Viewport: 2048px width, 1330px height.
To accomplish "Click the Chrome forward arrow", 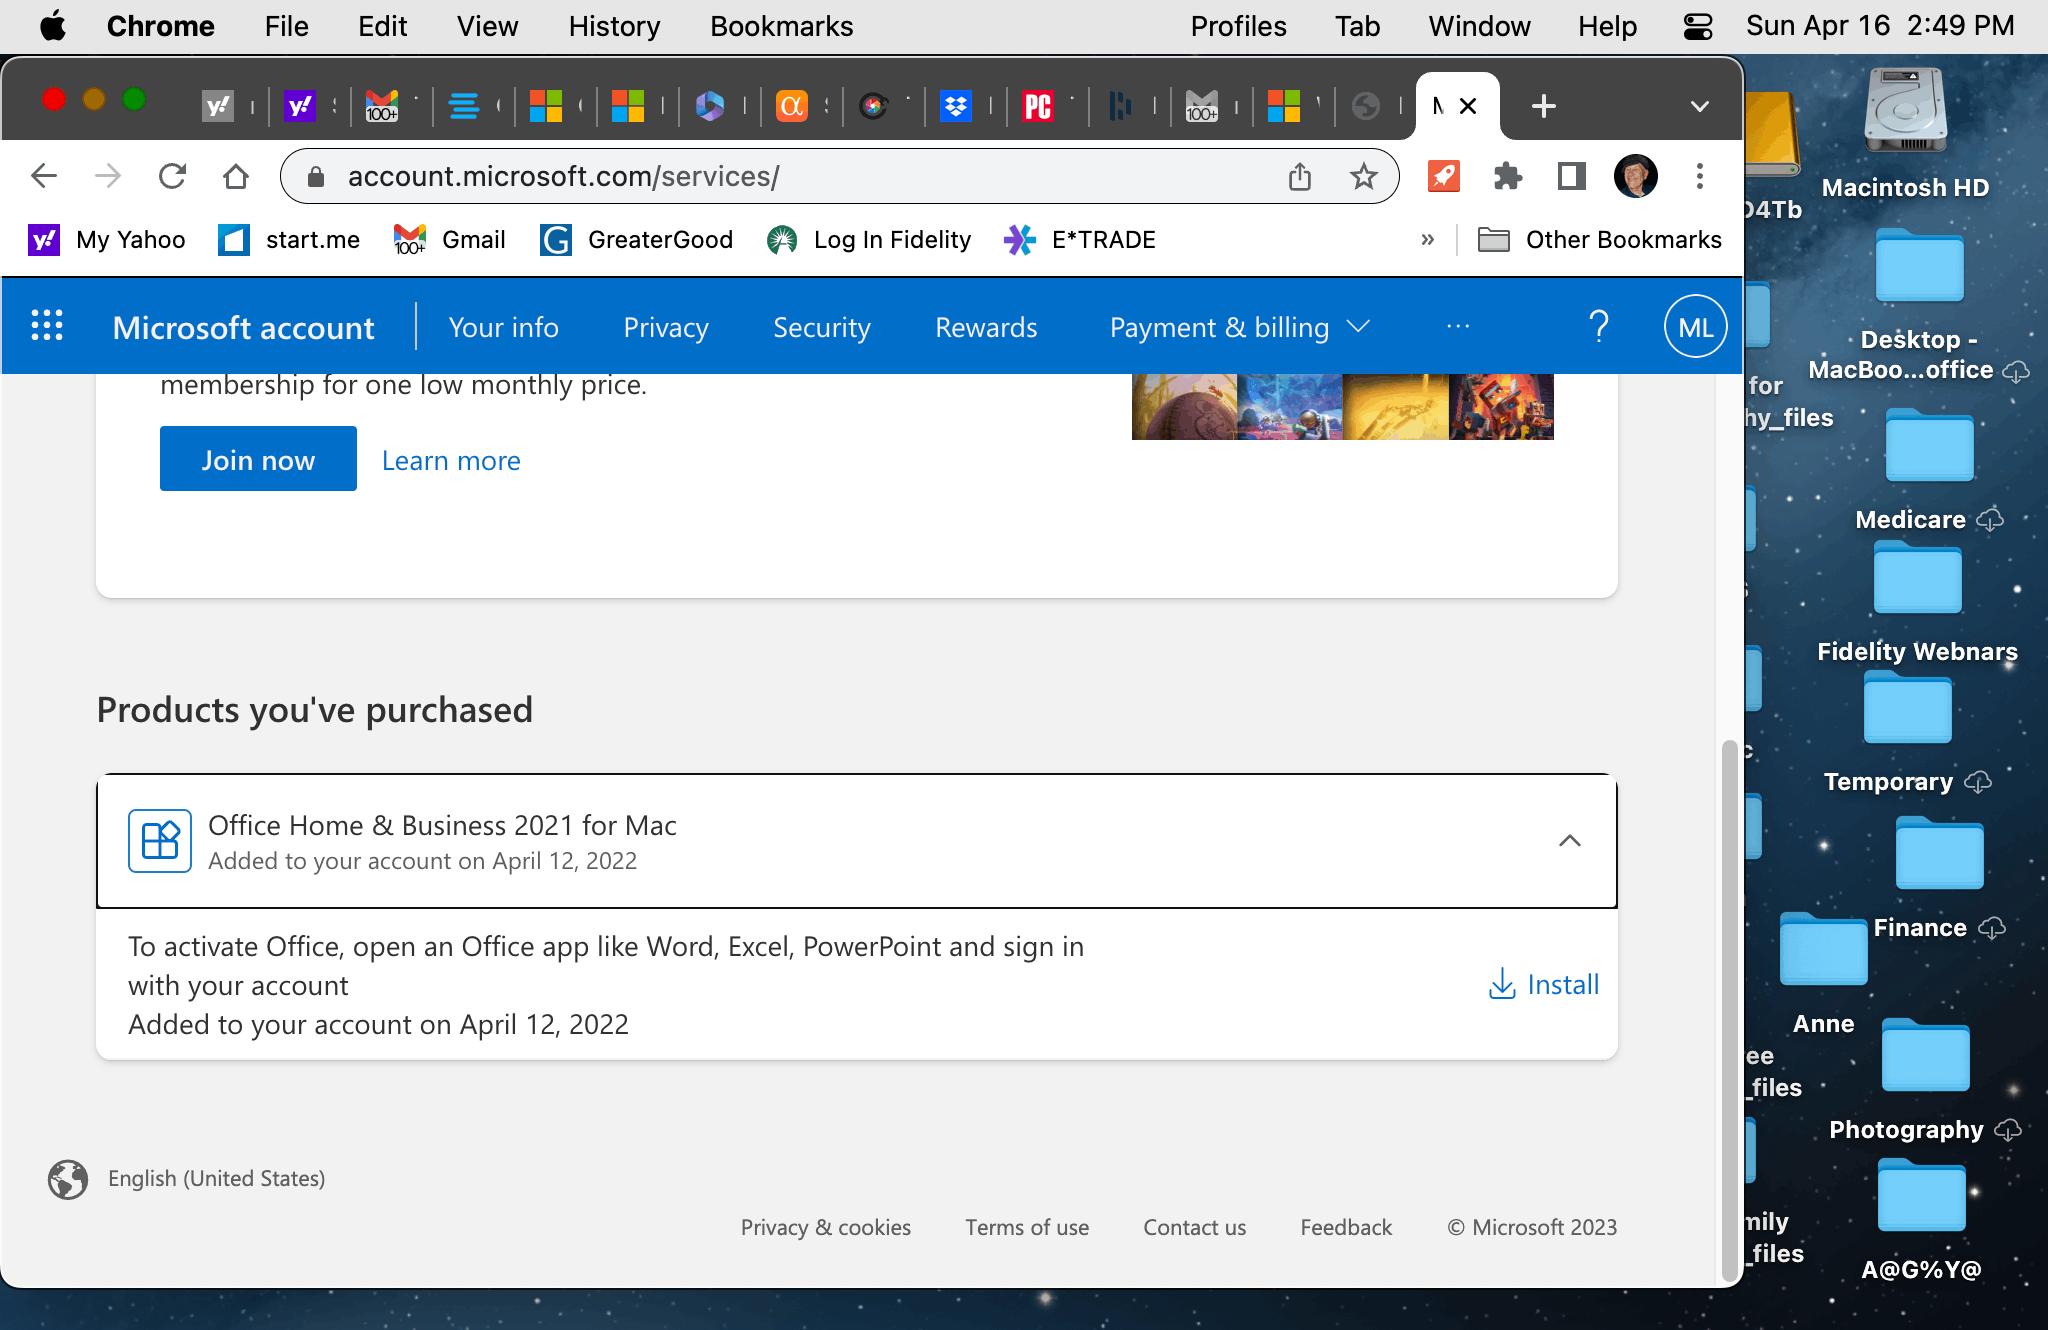I will coord(107,177).
